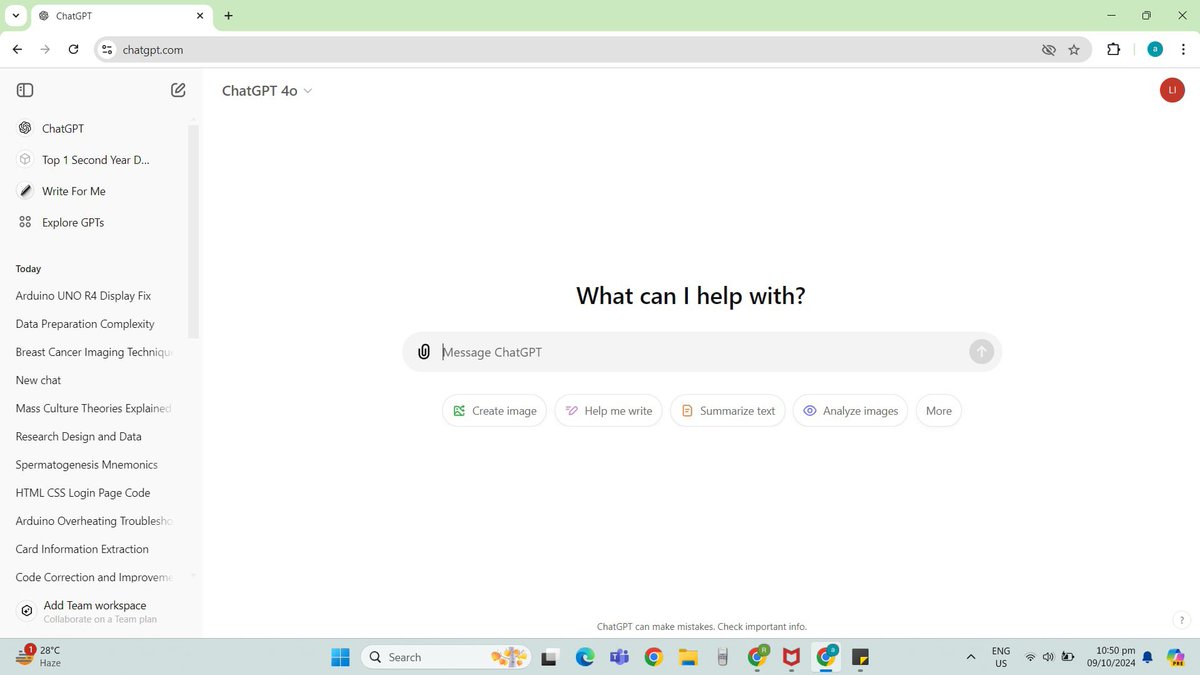Click the browser forward arrow

click(x=45, y=49)
